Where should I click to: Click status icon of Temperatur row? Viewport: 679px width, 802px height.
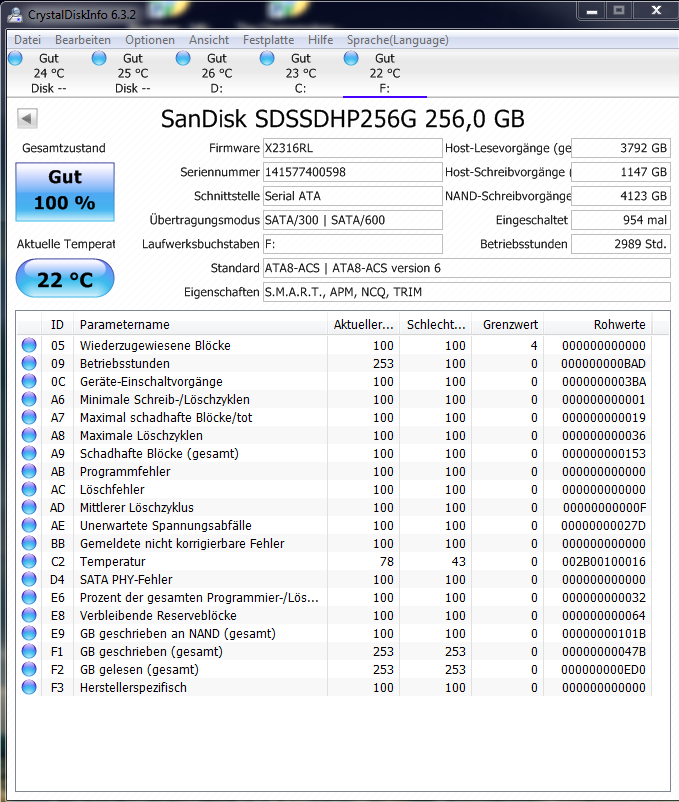click(29, 561)
